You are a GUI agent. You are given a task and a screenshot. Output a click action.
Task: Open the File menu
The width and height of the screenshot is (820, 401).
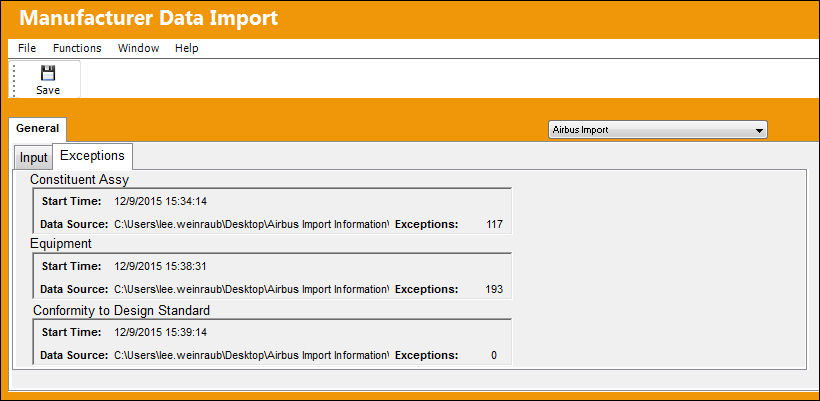pos(27,48)
